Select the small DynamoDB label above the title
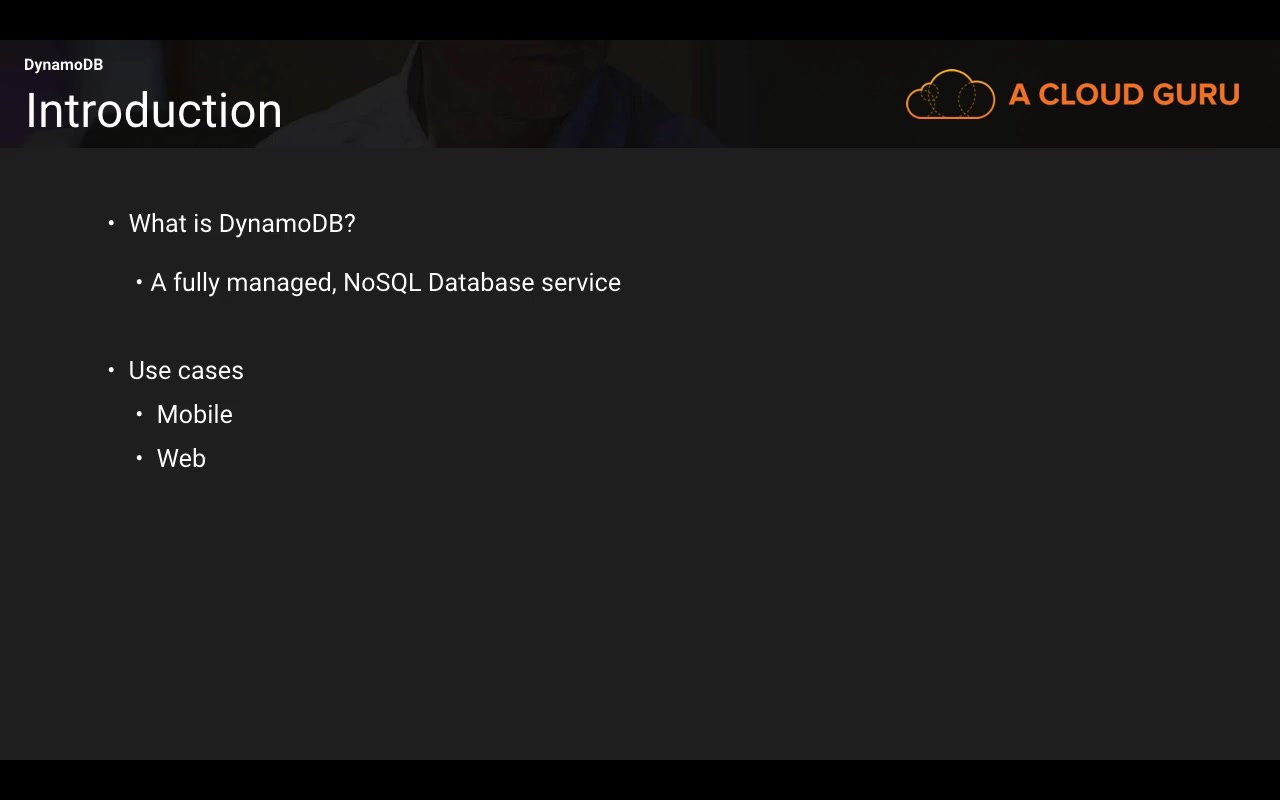This screenshot has height=800, width=1280. click(x=63, y=65)
